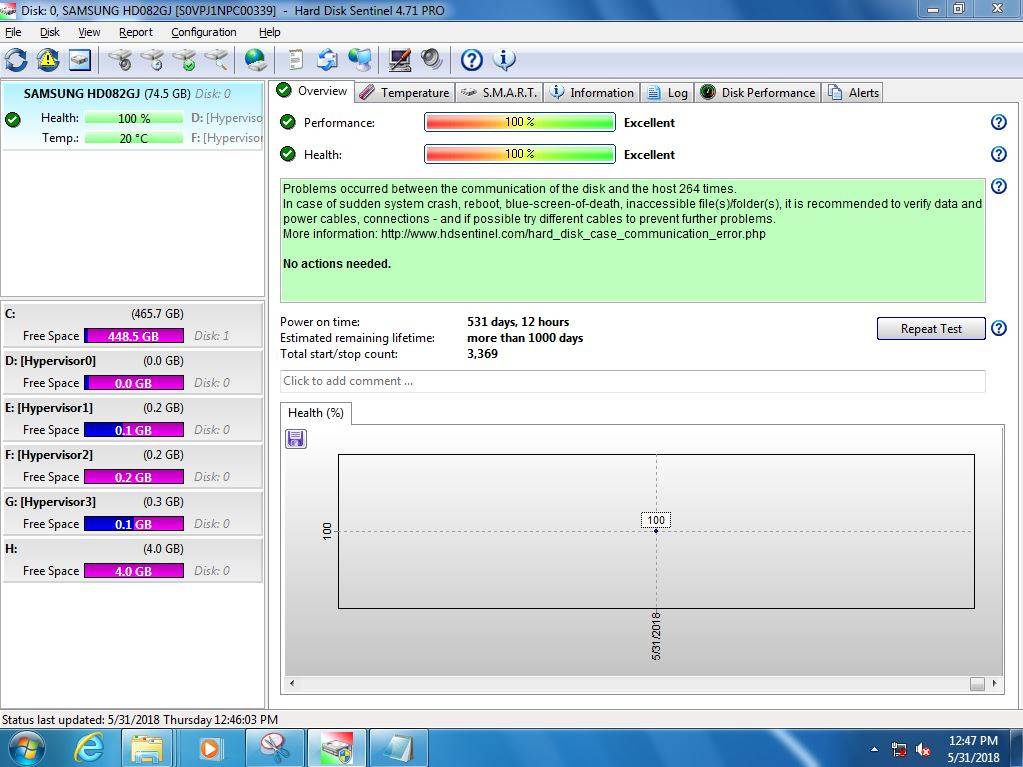Click the Repeat Test button
Image resolution: width=1023 pixels, height=767 pixels.
pos(931,329)
